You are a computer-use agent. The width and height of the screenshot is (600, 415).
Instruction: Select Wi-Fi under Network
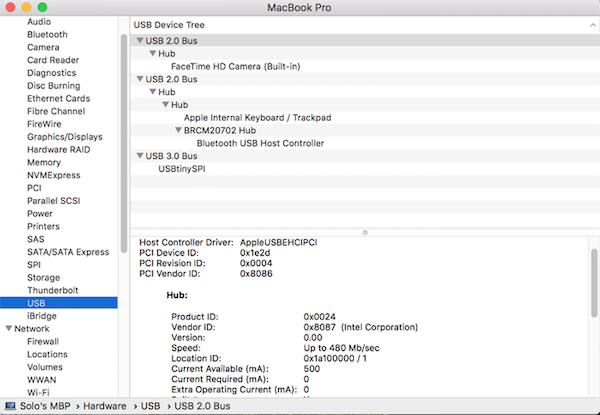tap(38, 392)
